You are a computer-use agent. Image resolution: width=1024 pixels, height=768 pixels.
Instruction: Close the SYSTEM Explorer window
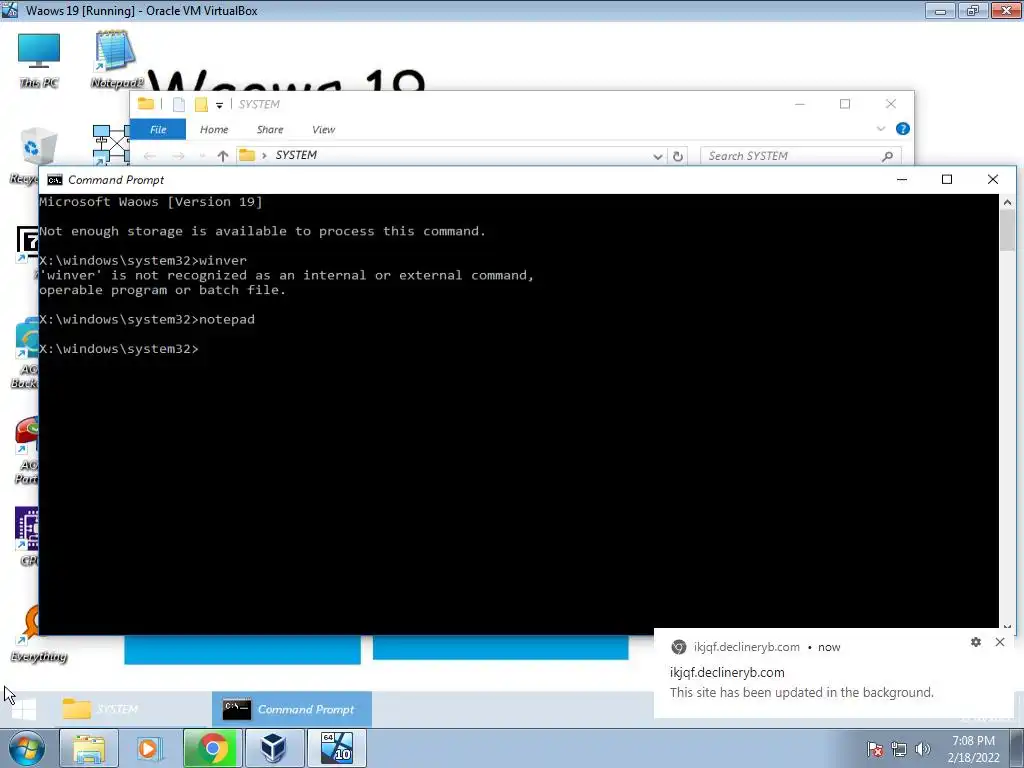coord(891,104)
